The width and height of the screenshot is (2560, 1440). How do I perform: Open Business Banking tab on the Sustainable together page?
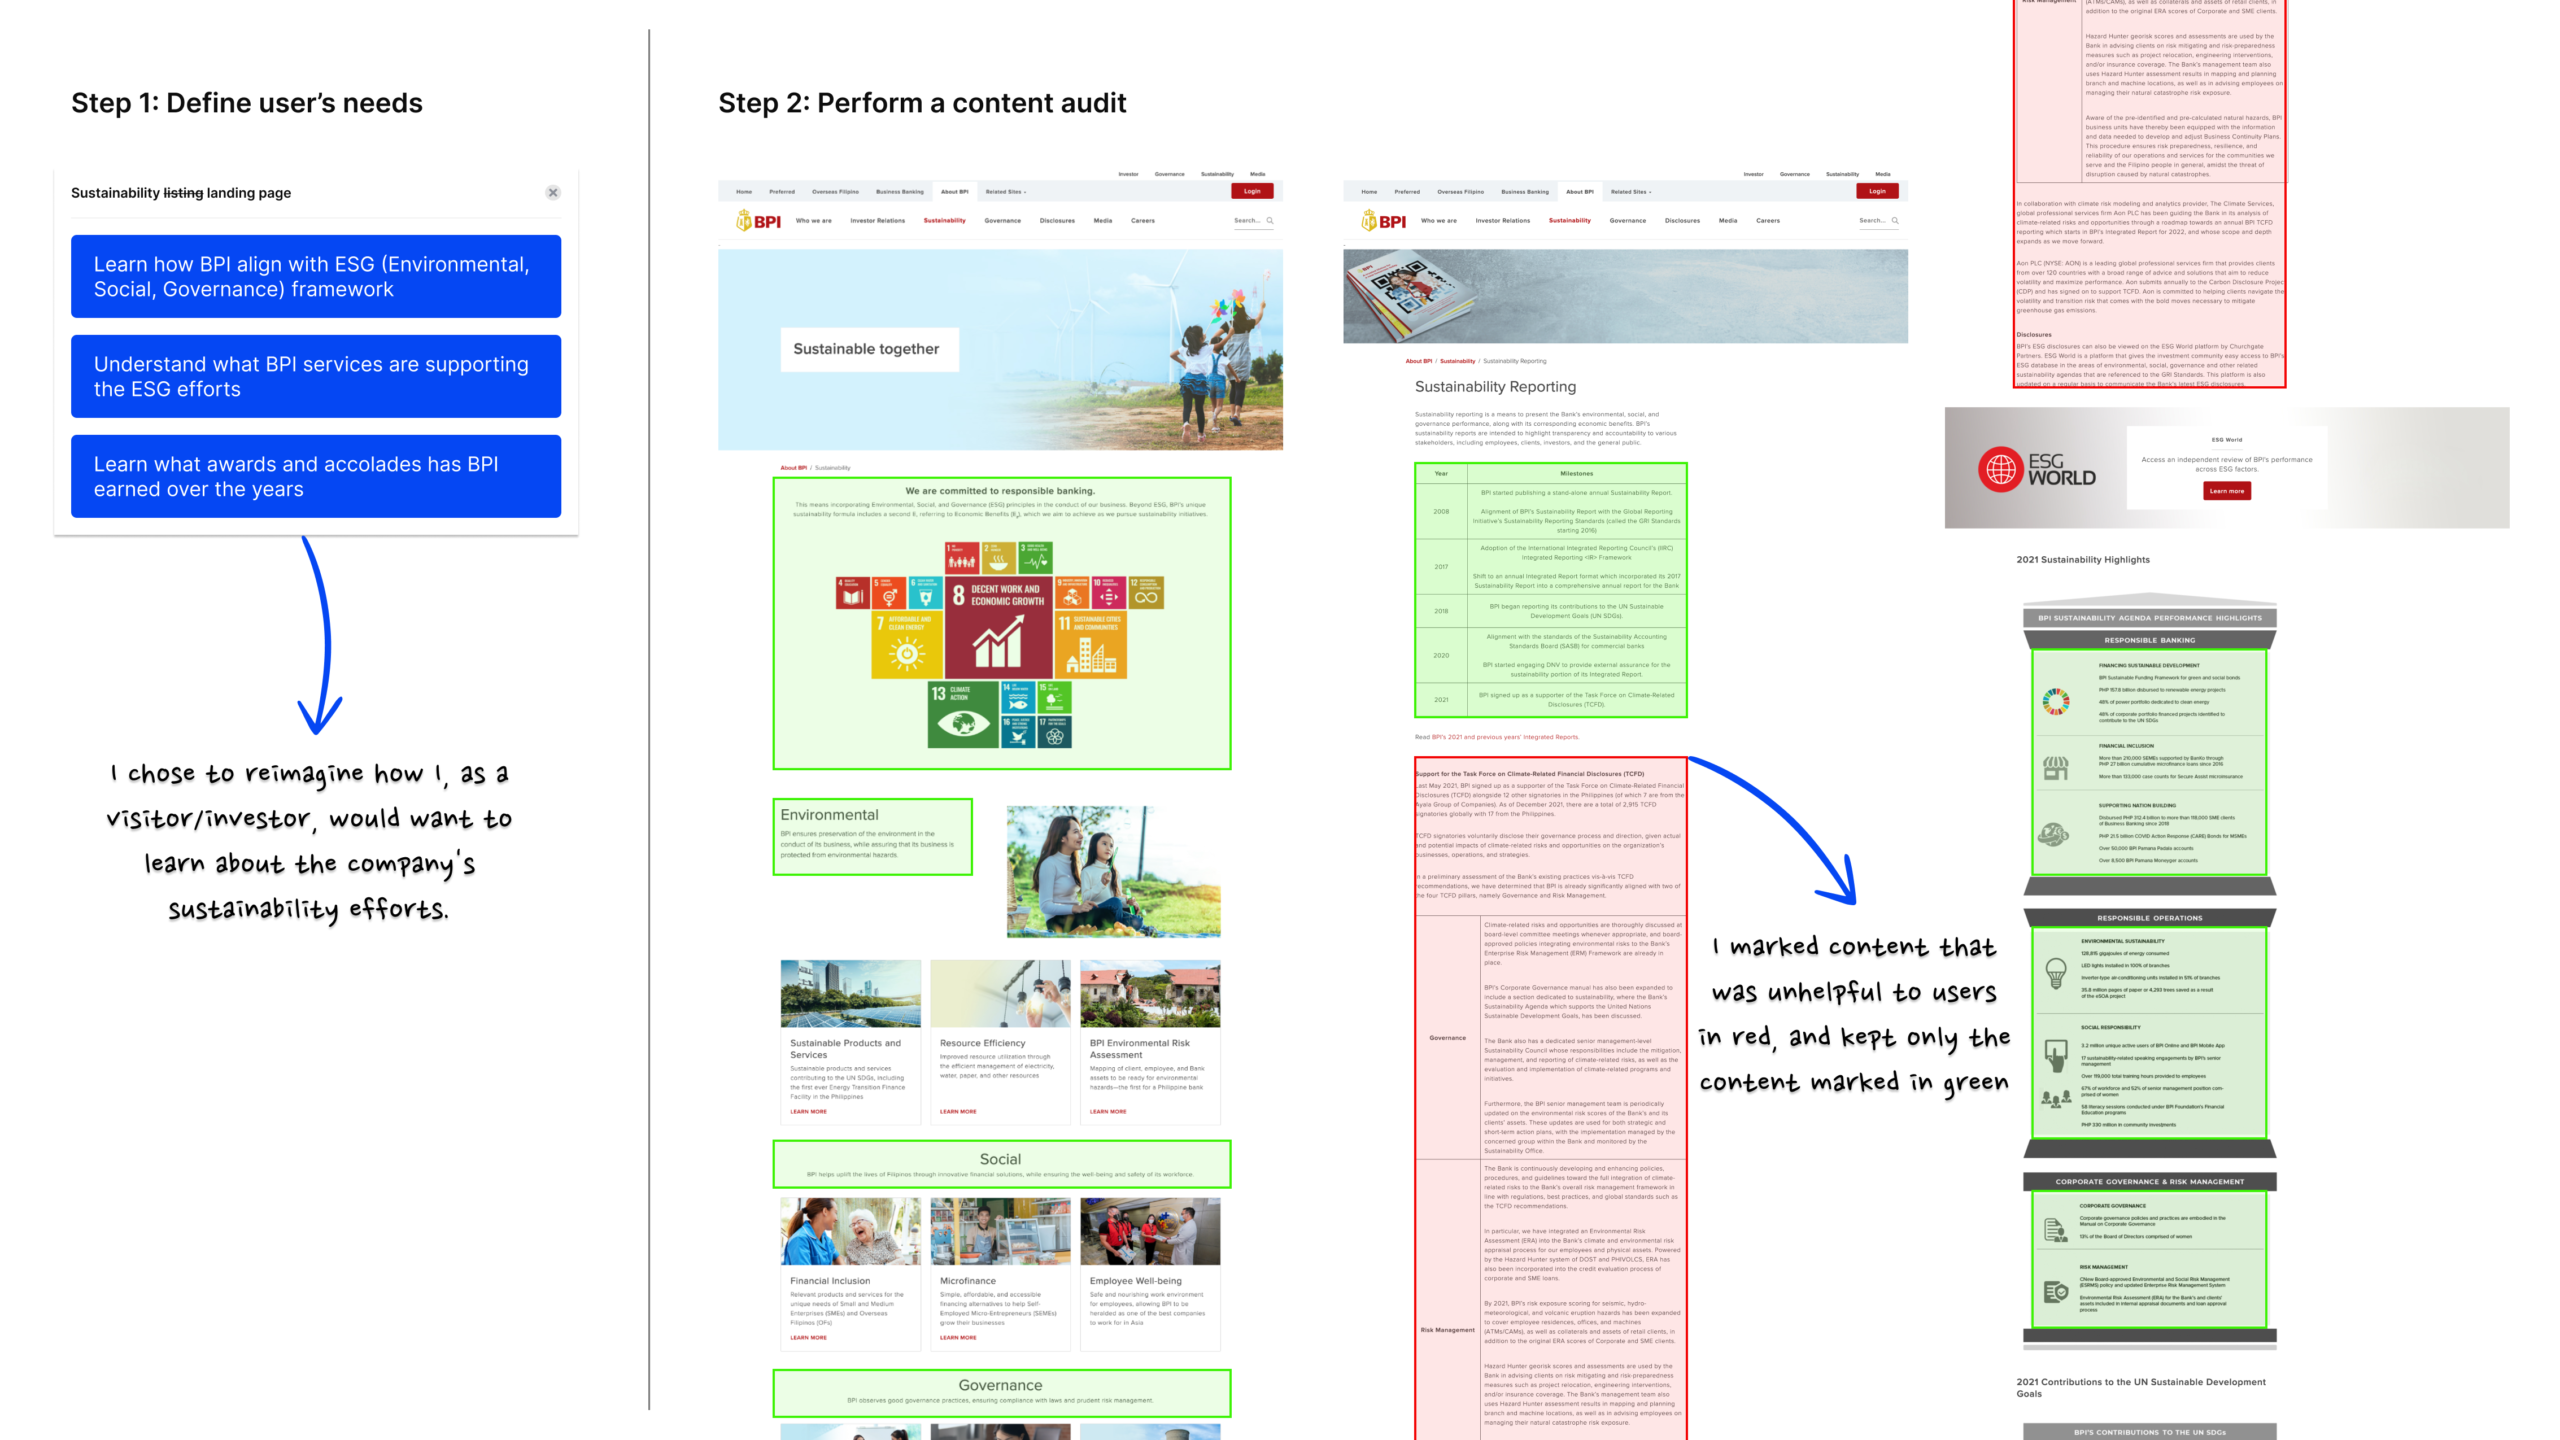[x=900, y=191]
